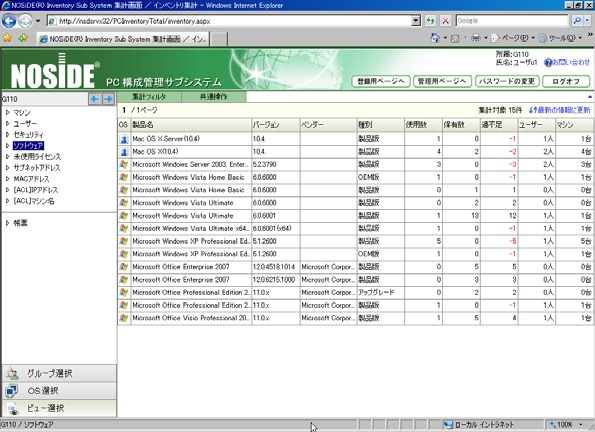Click the zoom magnifier icon at 100%
This screenshot has width=595, height=432.
(552, 424)
